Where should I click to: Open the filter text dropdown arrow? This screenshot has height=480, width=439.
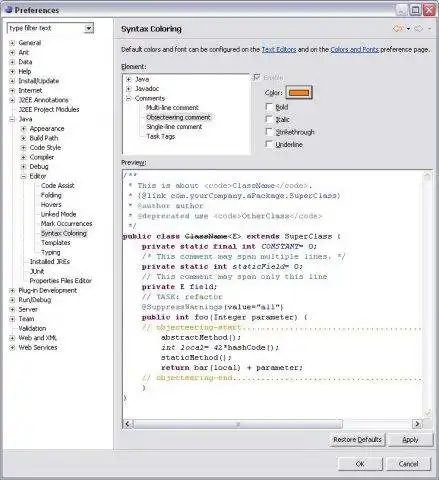click(x=88, y=28)
